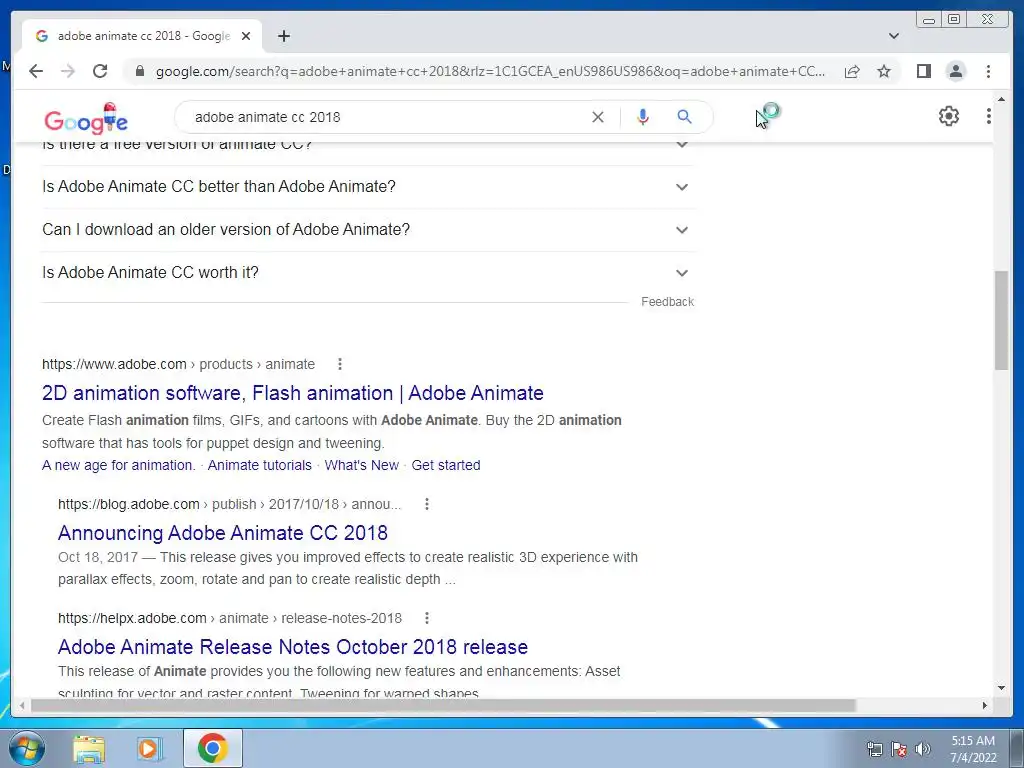The width and height of the screenshot is (1024, 768).
Task: Open the Google apps menu dots
Action: [989, 116]
